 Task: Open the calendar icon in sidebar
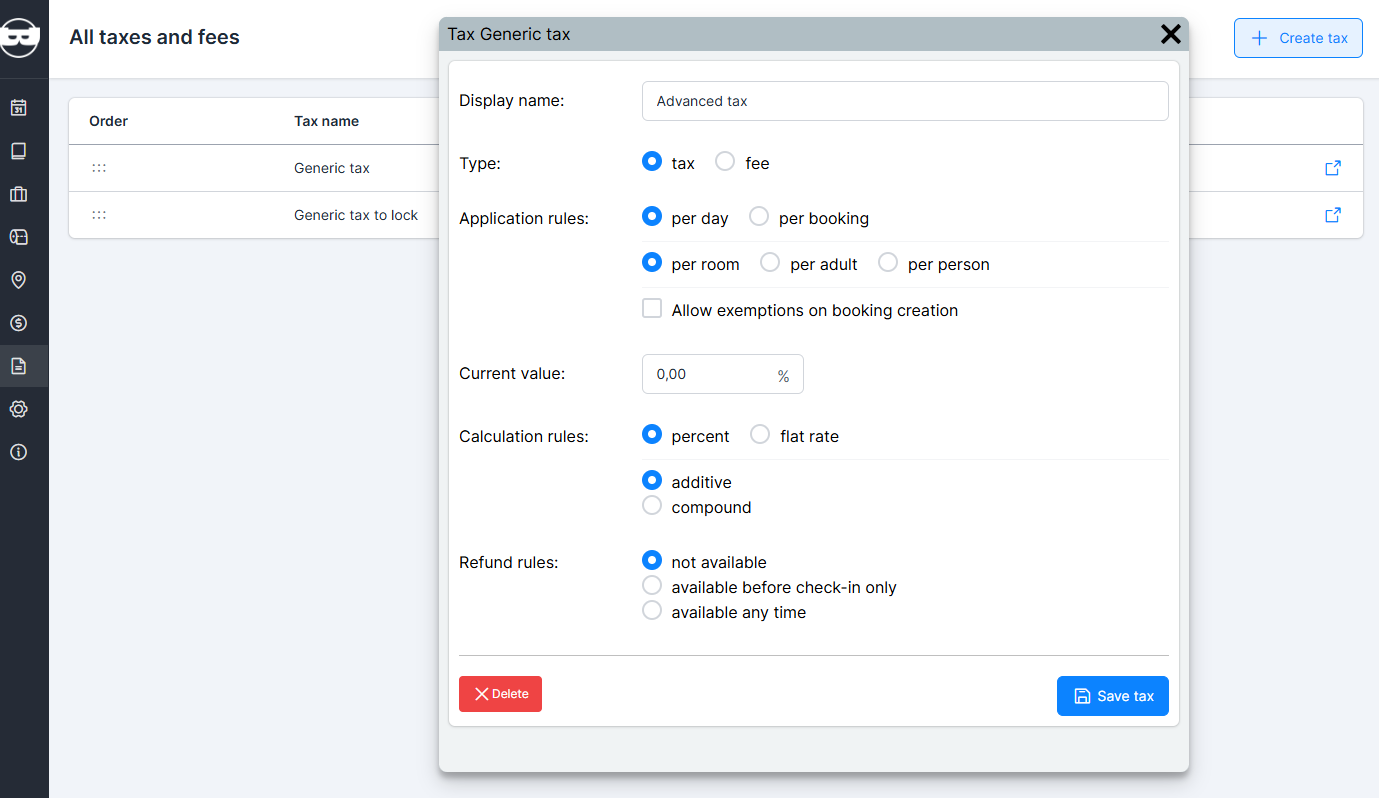(x=18, y=108)
